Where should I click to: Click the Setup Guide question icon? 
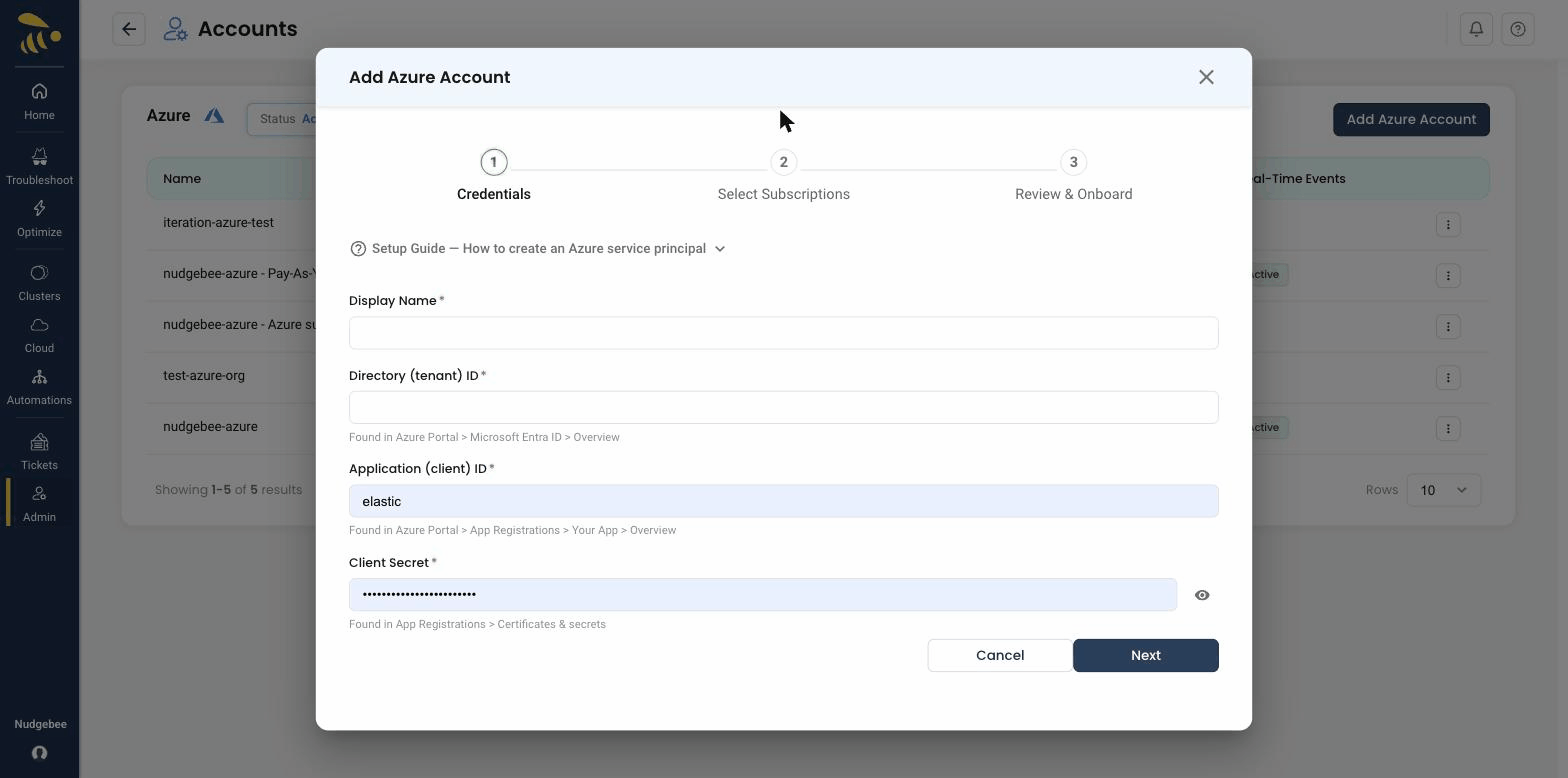(x=358, y=249)
